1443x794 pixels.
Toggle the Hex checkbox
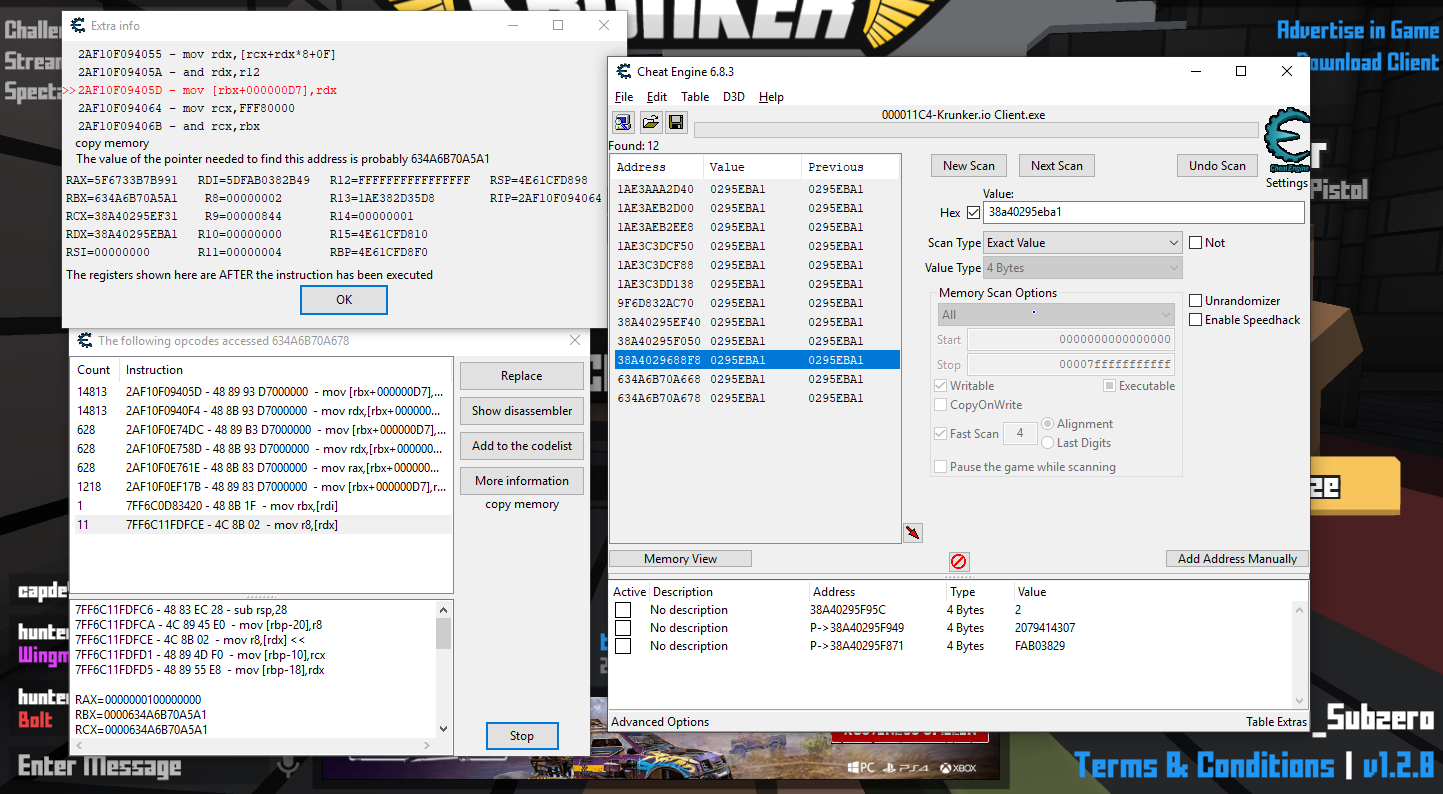974,213
